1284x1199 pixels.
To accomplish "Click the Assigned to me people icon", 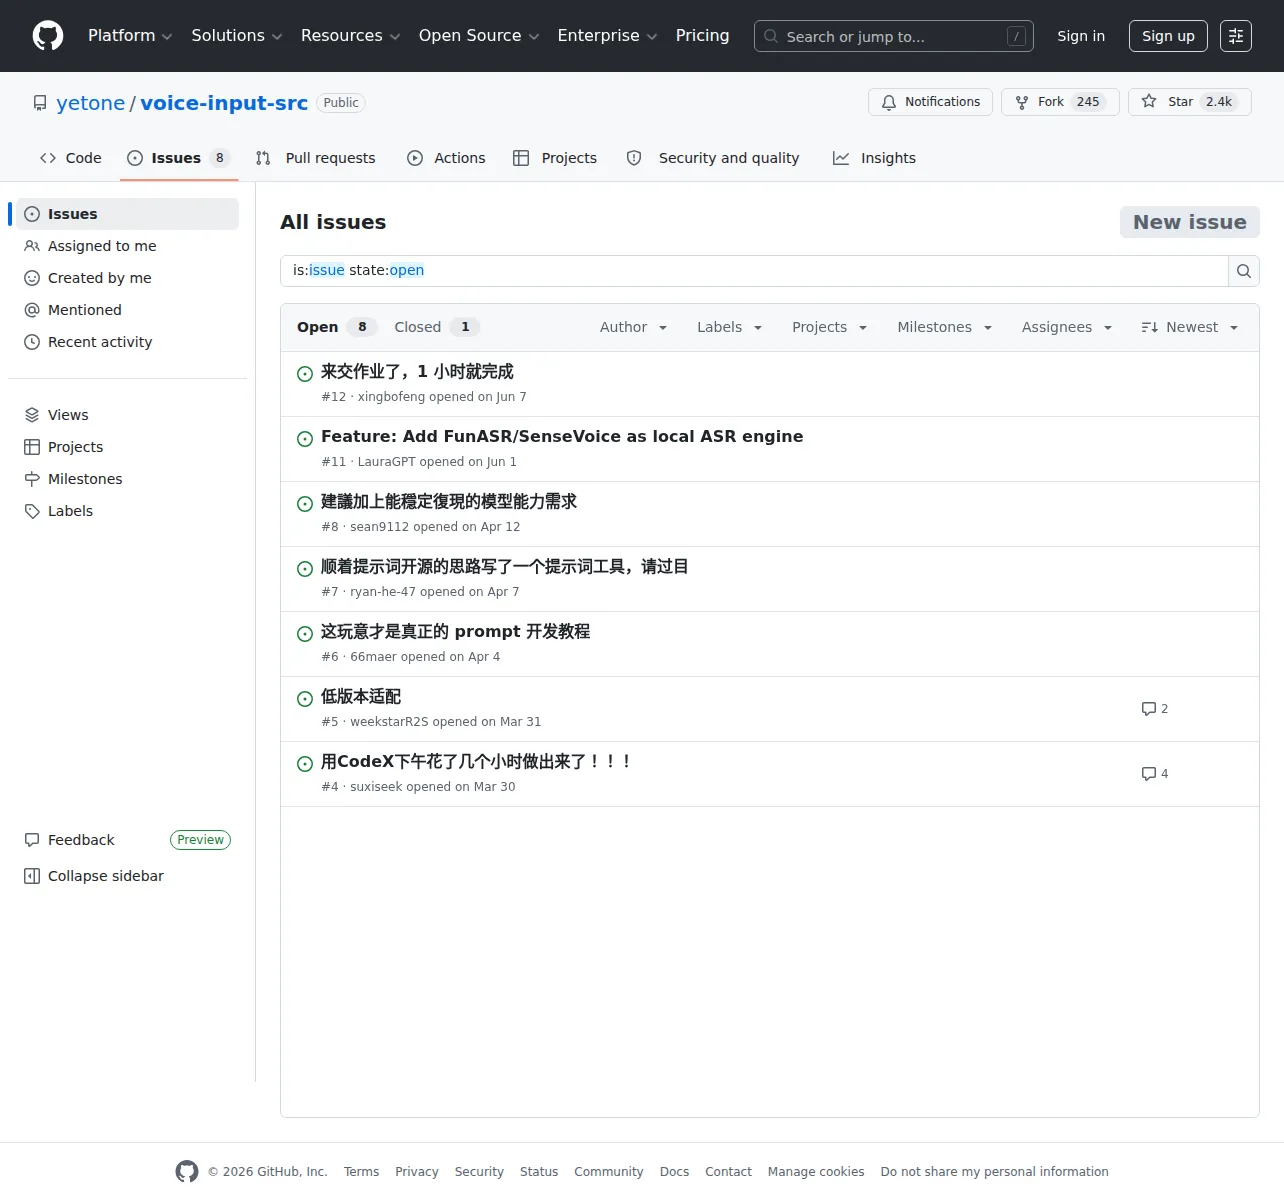I will point(32,246).
